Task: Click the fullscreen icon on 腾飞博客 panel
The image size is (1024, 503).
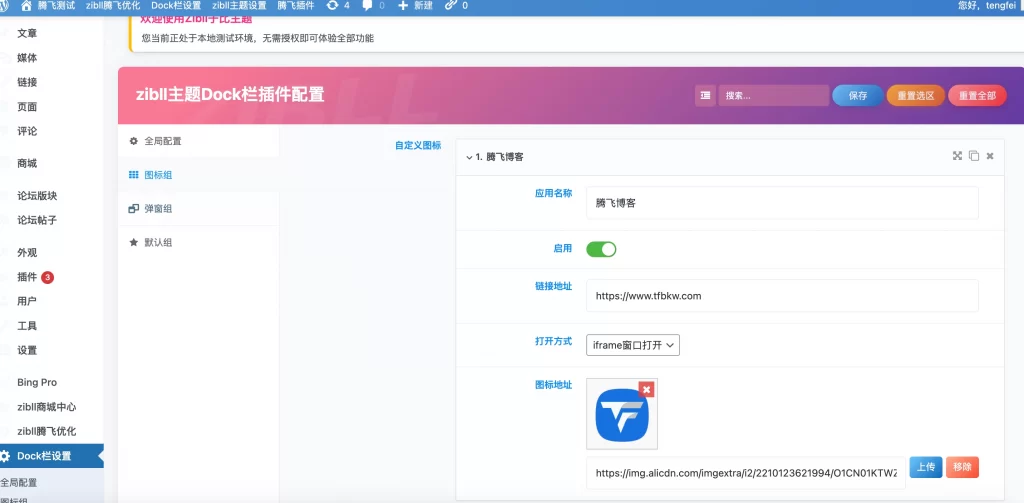Action: pyautogui.click(x=957, y=155)
